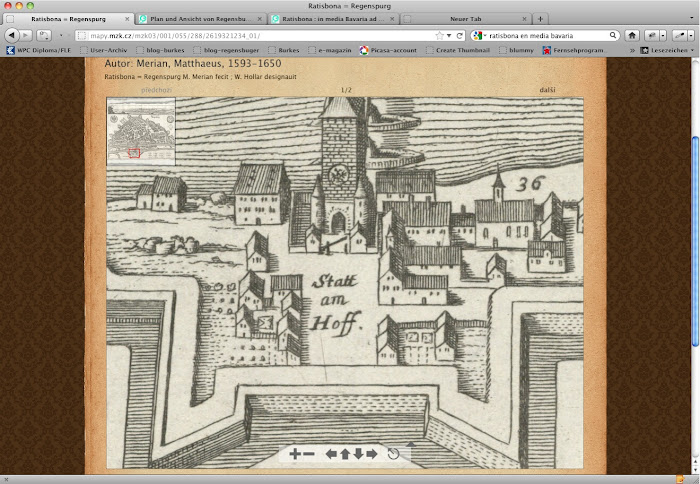Click the eyedropper-style addon toolbar icon
Image resolution: width=700 pixels, height=484 pixels.
[x=680, y=35]
